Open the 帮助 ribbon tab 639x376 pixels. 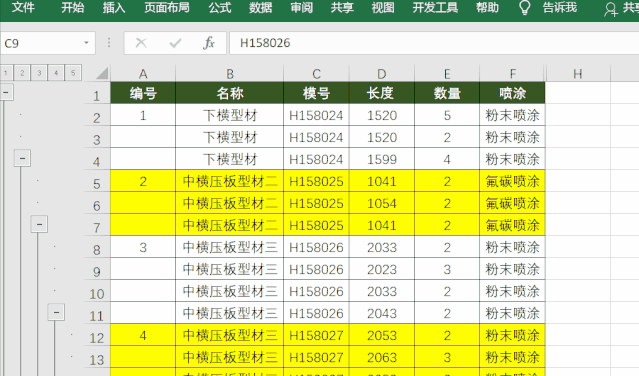(x=487, y=7)
